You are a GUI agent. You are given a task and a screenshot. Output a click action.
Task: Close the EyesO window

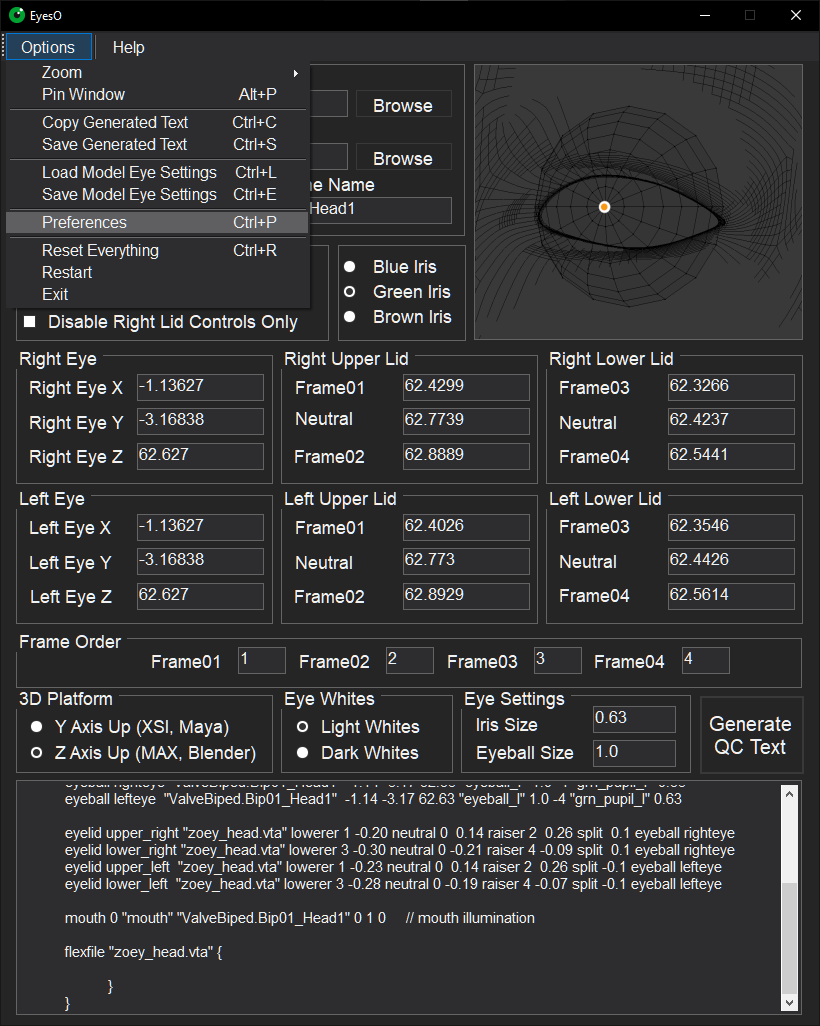point(796,15)
